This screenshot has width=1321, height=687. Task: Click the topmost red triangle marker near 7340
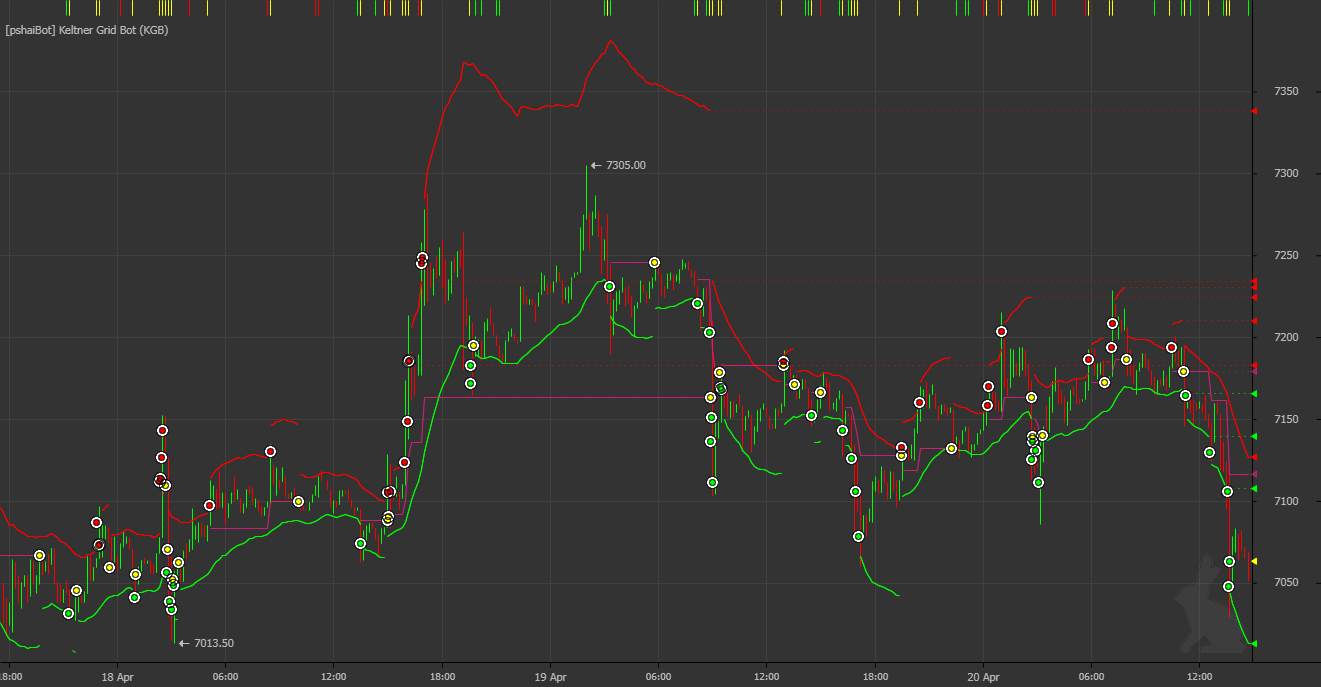(1254, 110)
